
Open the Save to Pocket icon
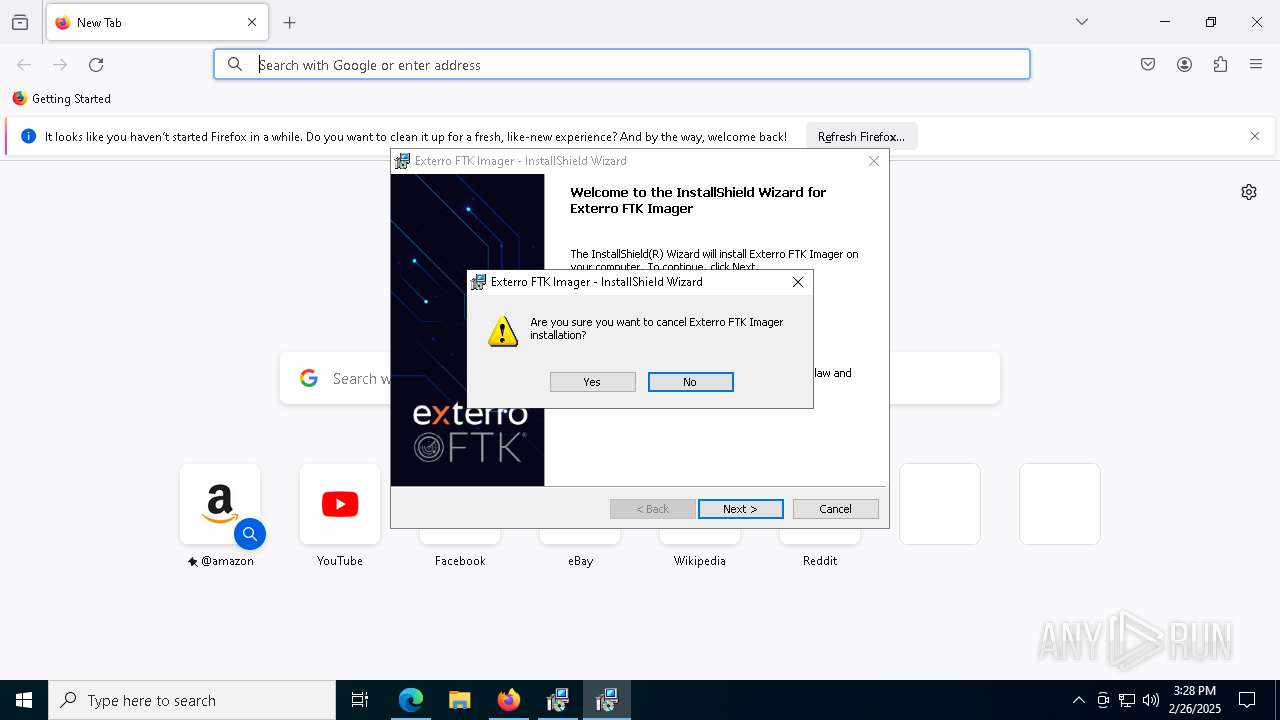coord(1148,65)
